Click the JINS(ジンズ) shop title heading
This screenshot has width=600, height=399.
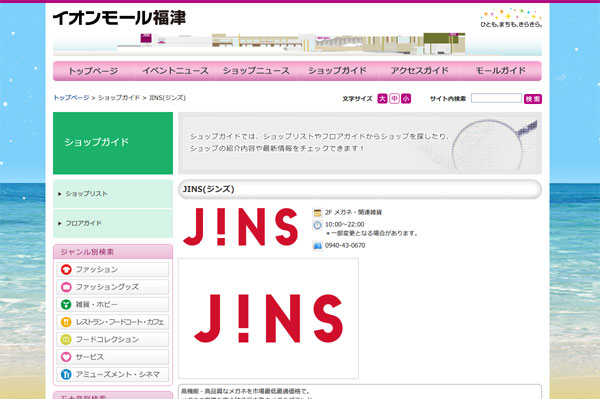pyautogui.click(x=209, y=189)
